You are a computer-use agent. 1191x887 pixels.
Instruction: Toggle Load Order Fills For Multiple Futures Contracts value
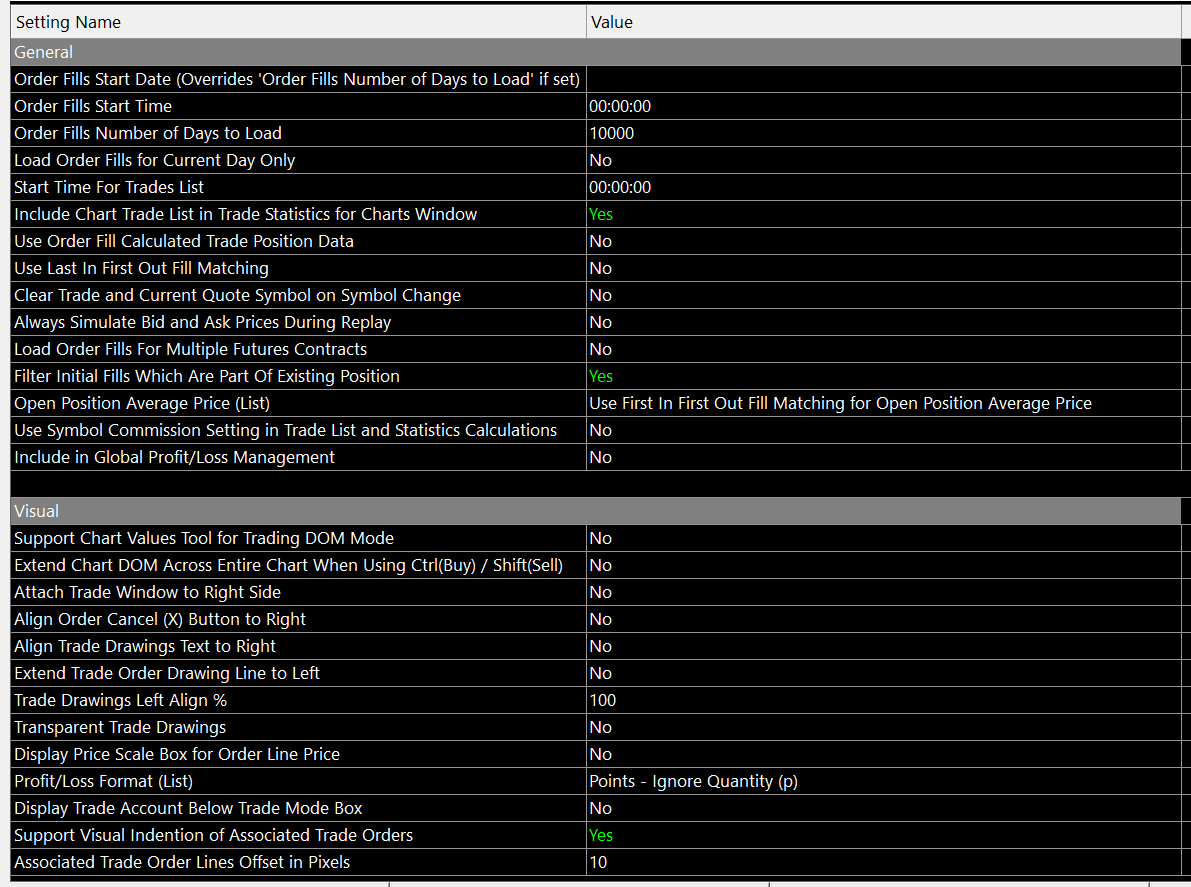[x=883, y=349]
